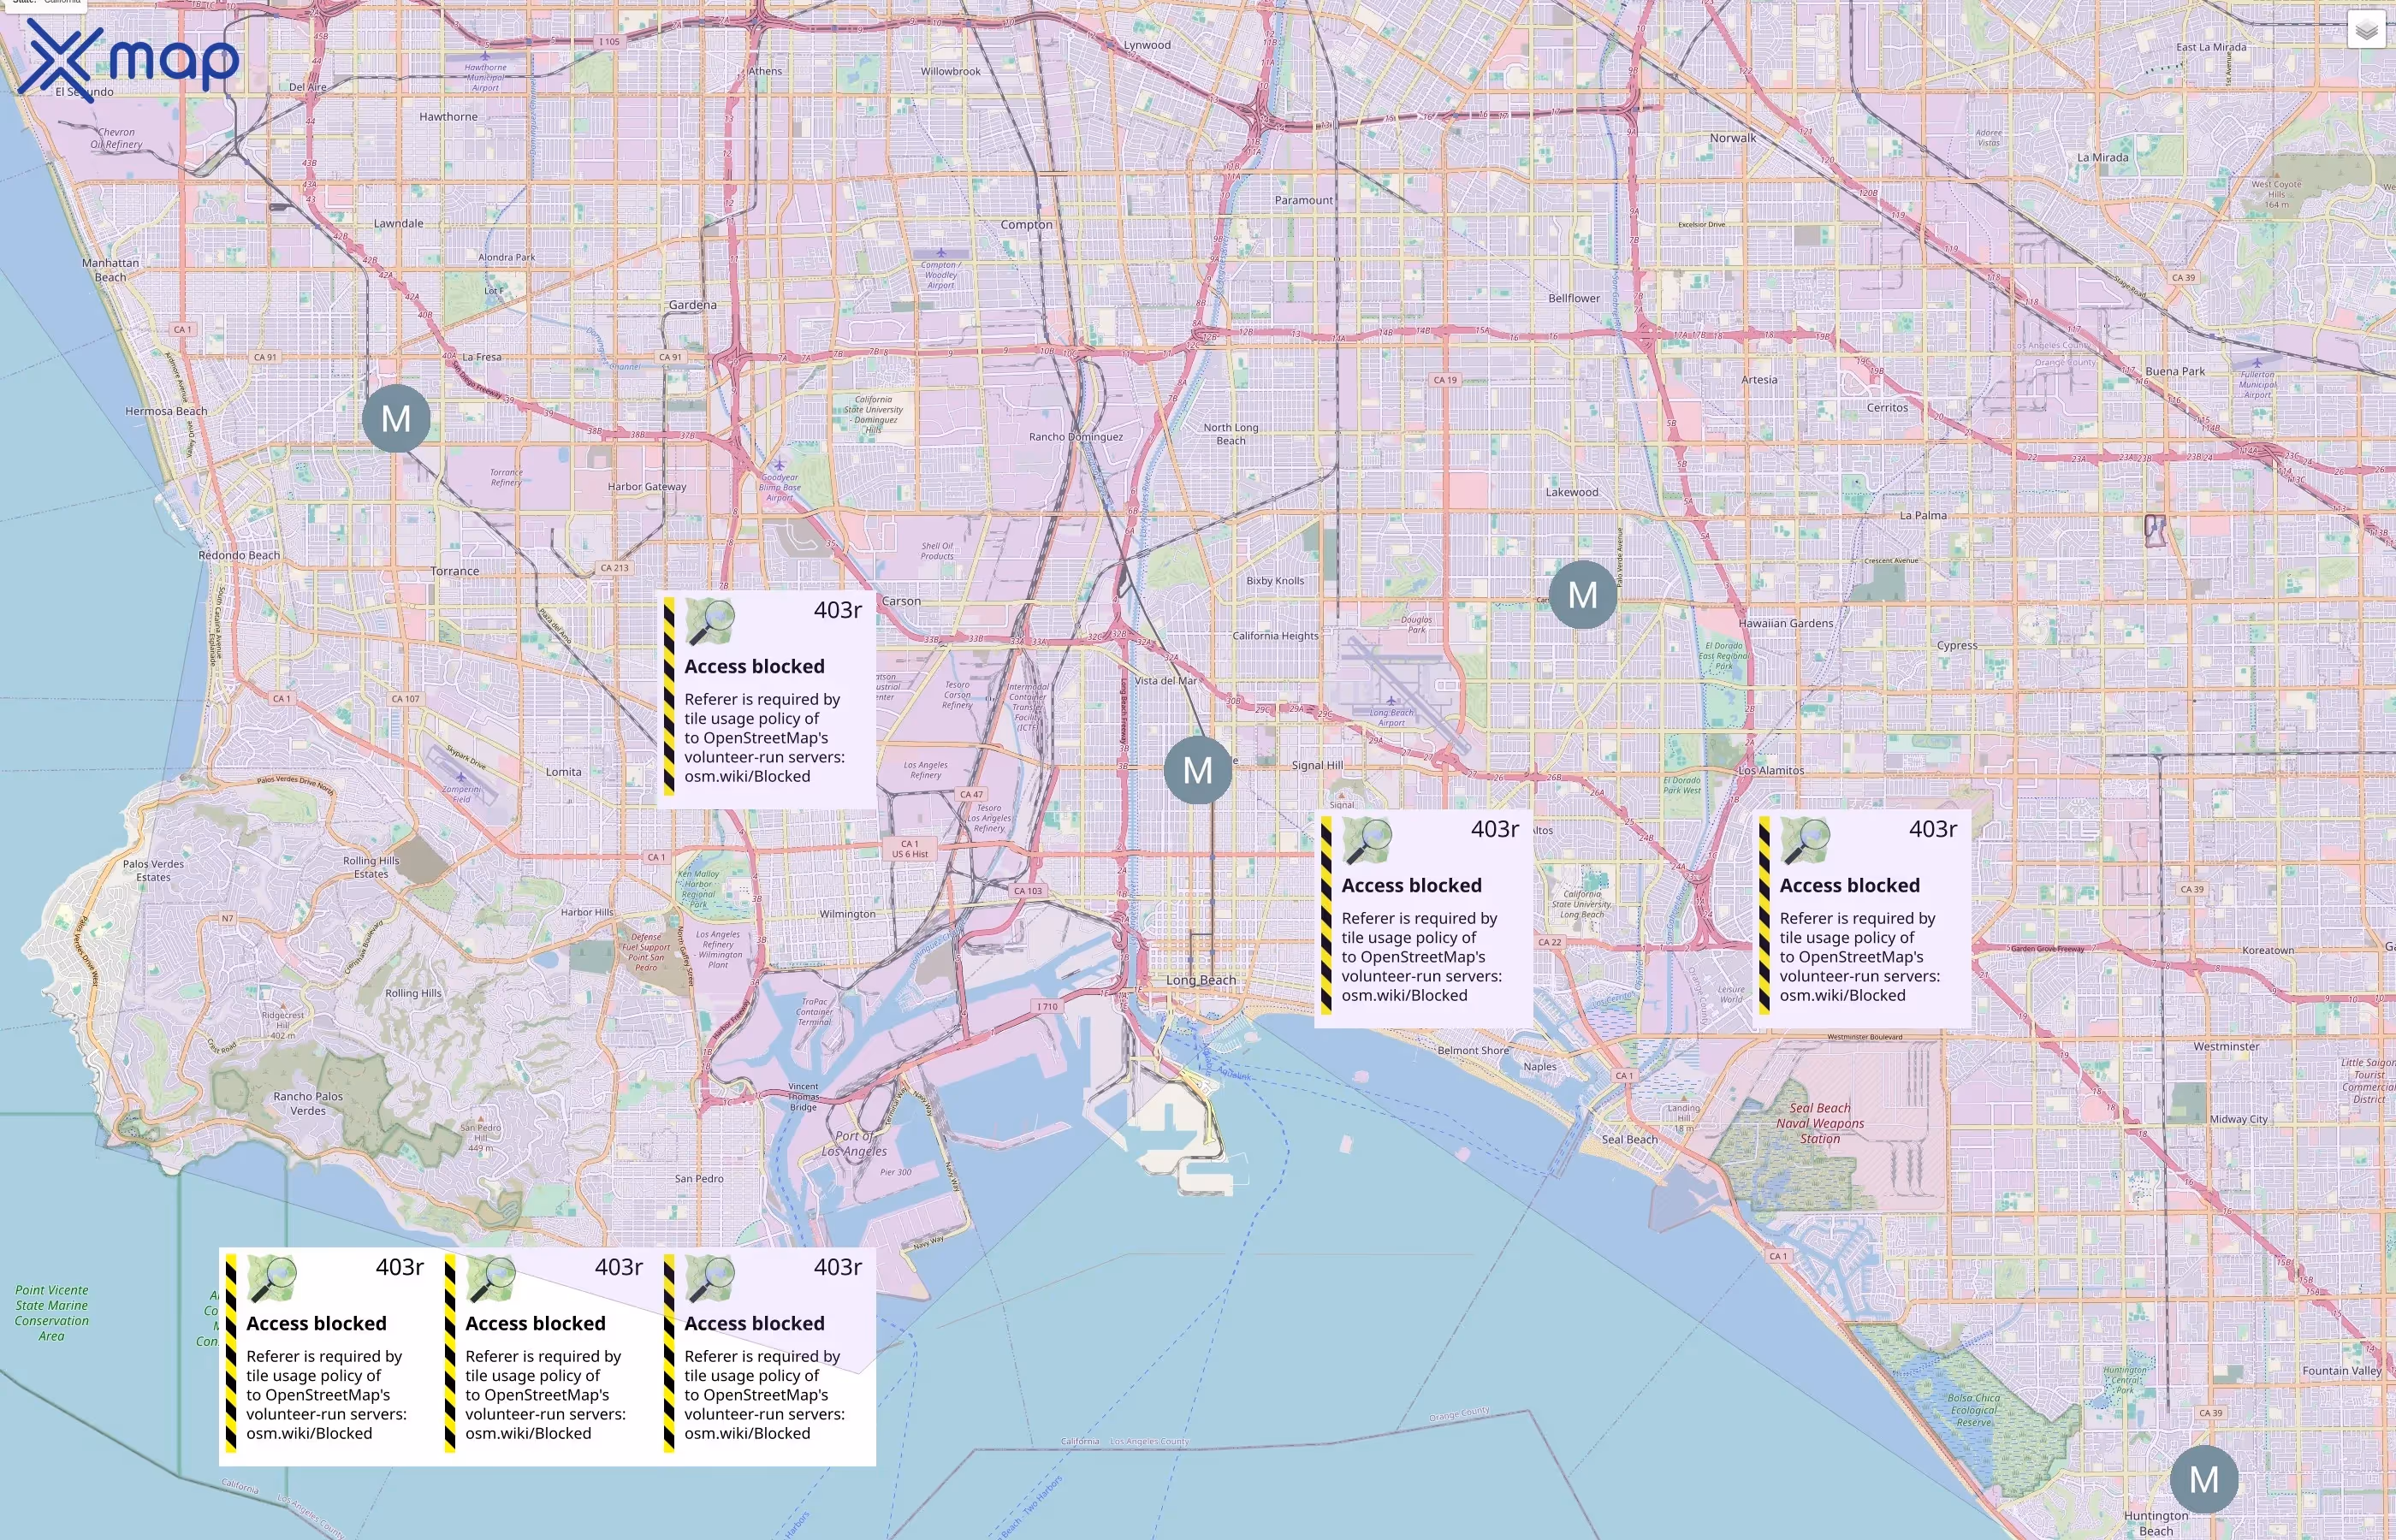
Task: Click the Fountain Valley label
Action: point(2341,1371)
